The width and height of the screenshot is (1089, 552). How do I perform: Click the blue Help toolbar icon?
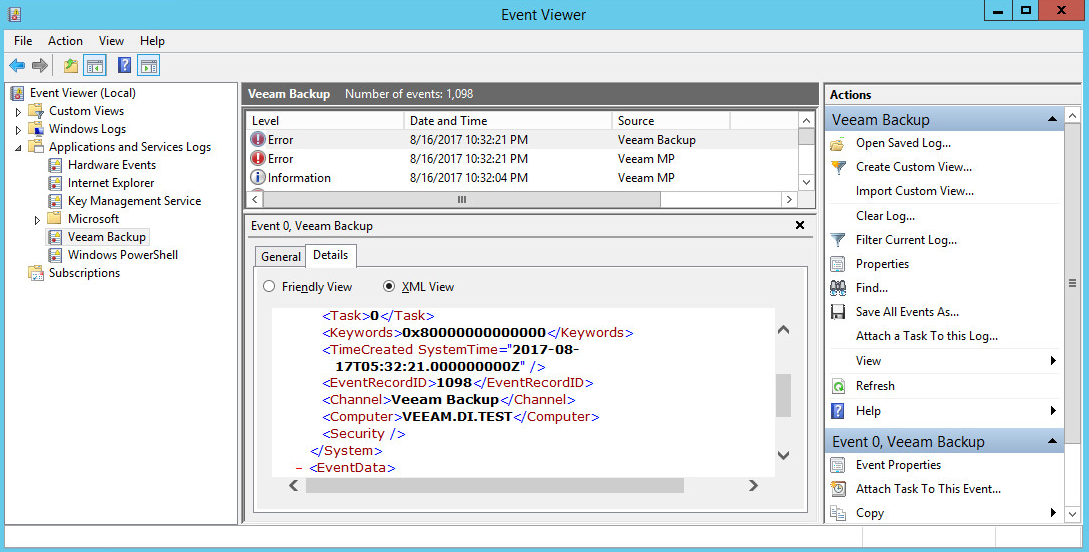tap(124, 66)
